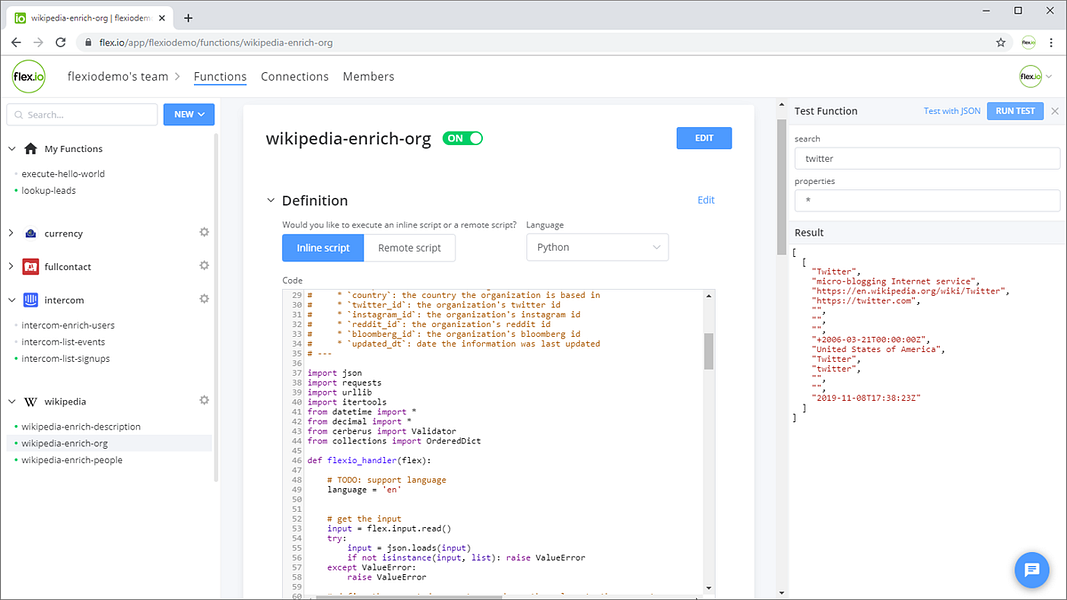Image resolution: width=1067 pixels, height=600 pixels.
Task: Open intercom-enrich-users function
Action: [x=68, y=325]
